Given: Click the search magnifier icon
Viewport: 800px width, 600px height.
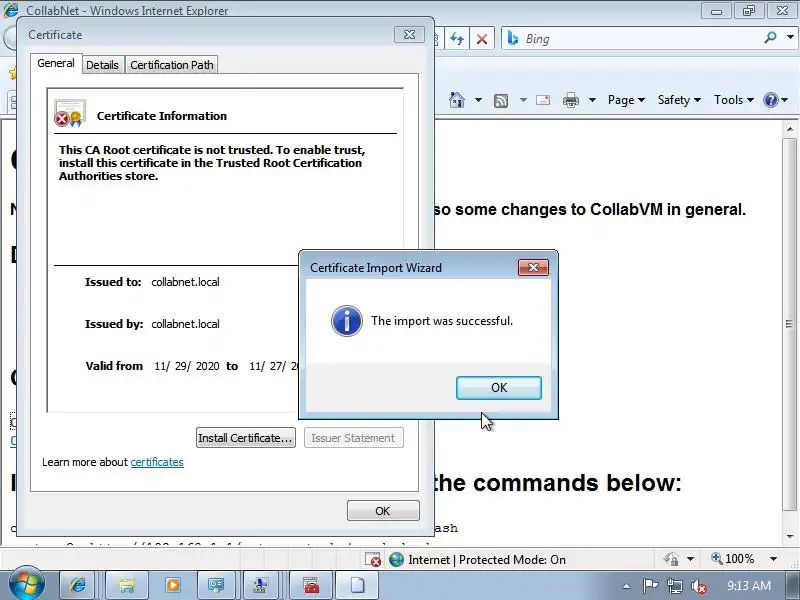Looking at the screenshot, I should coord(770,37).
